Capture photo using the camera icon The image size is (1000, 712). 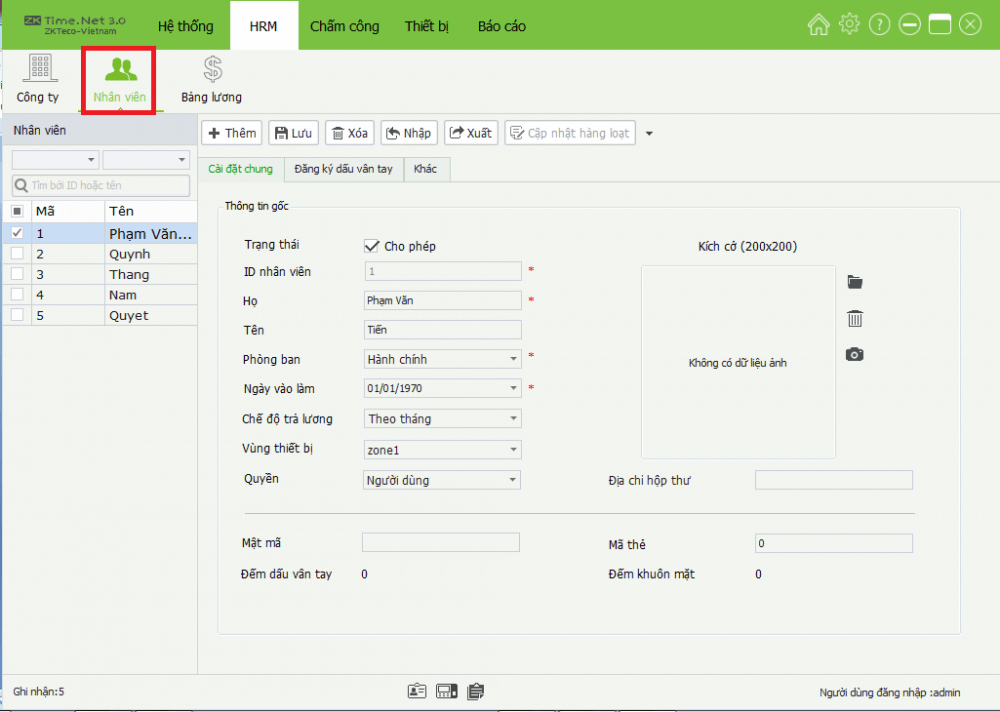854,354
